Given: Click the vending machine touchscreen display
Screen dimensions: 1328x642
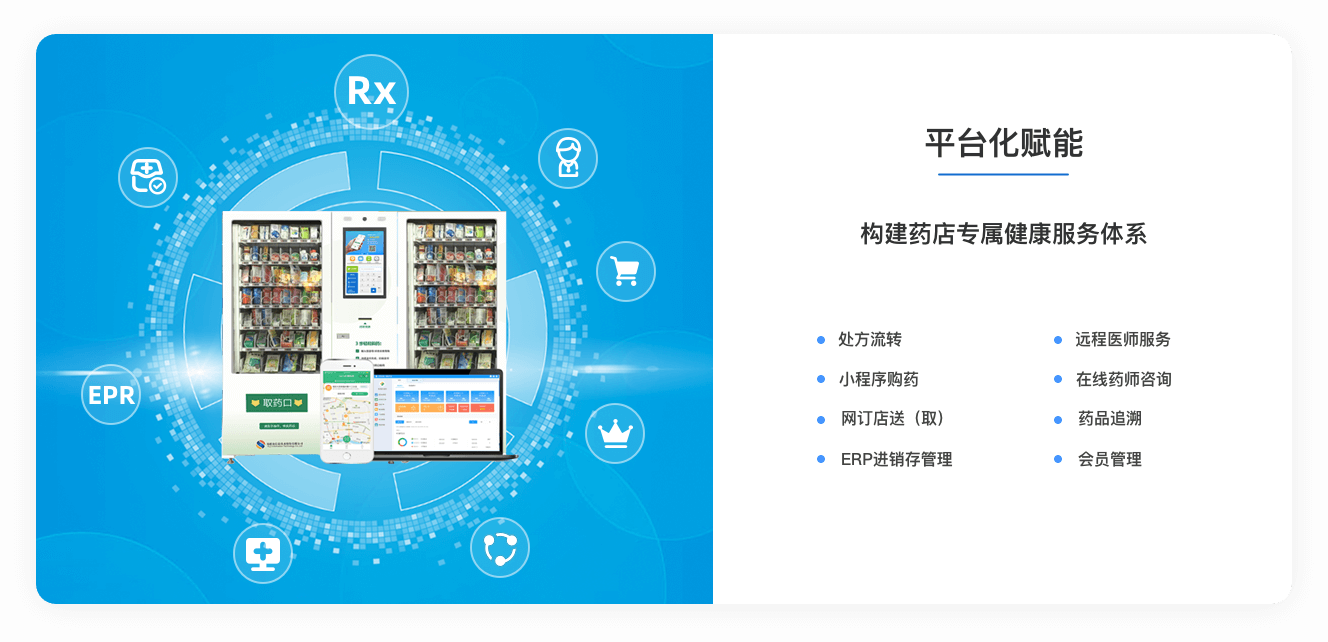Looking at the screenshot, I should coord(363,262).
